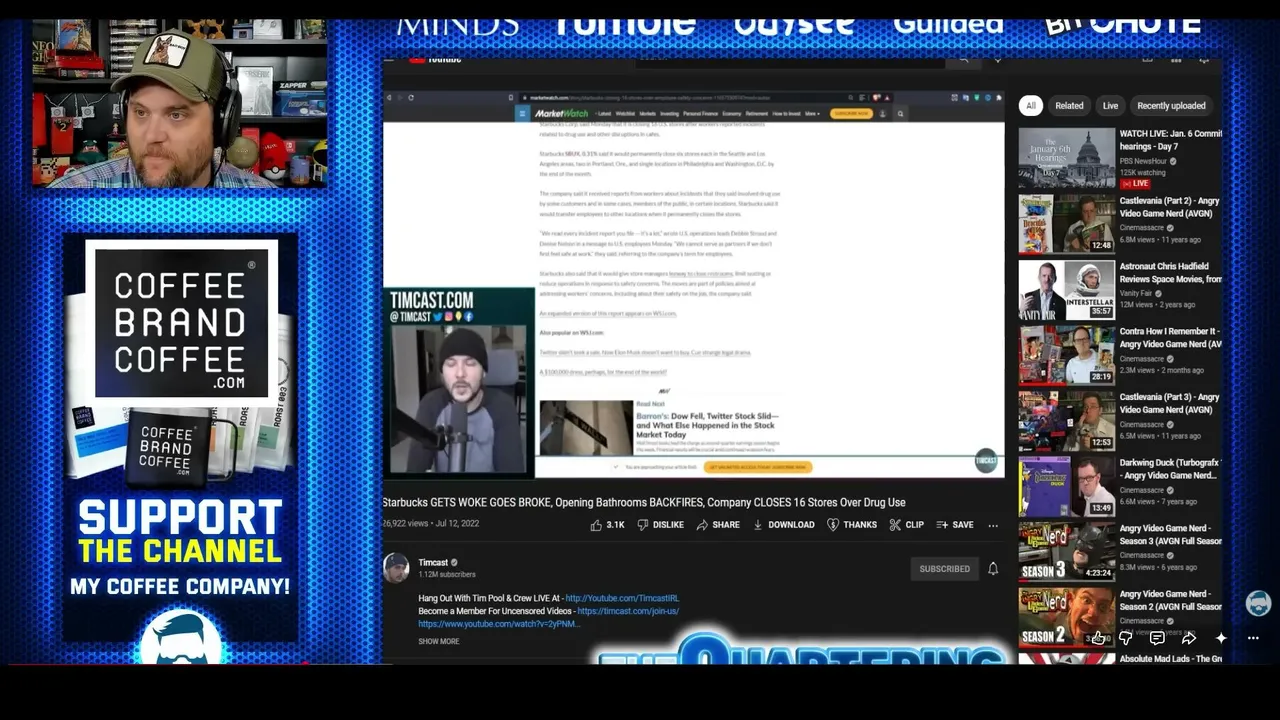
Task: Select the Recently uploaded filter chip
Action: click(x=1171, y=105)
